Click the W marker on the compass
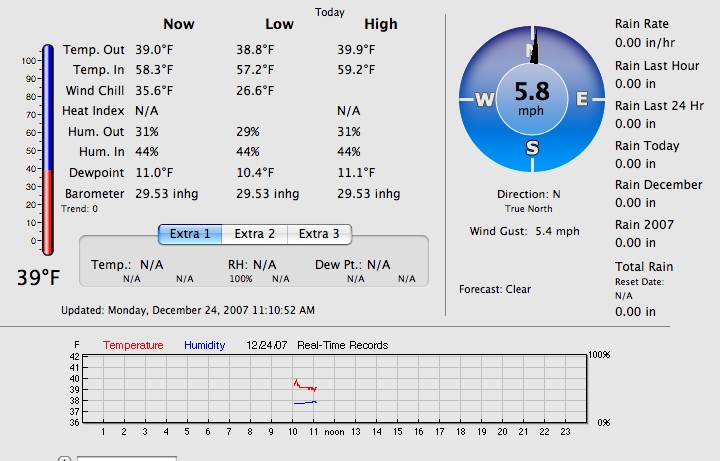The width and height of the screenshot is (720, 461). pos(484,99)
